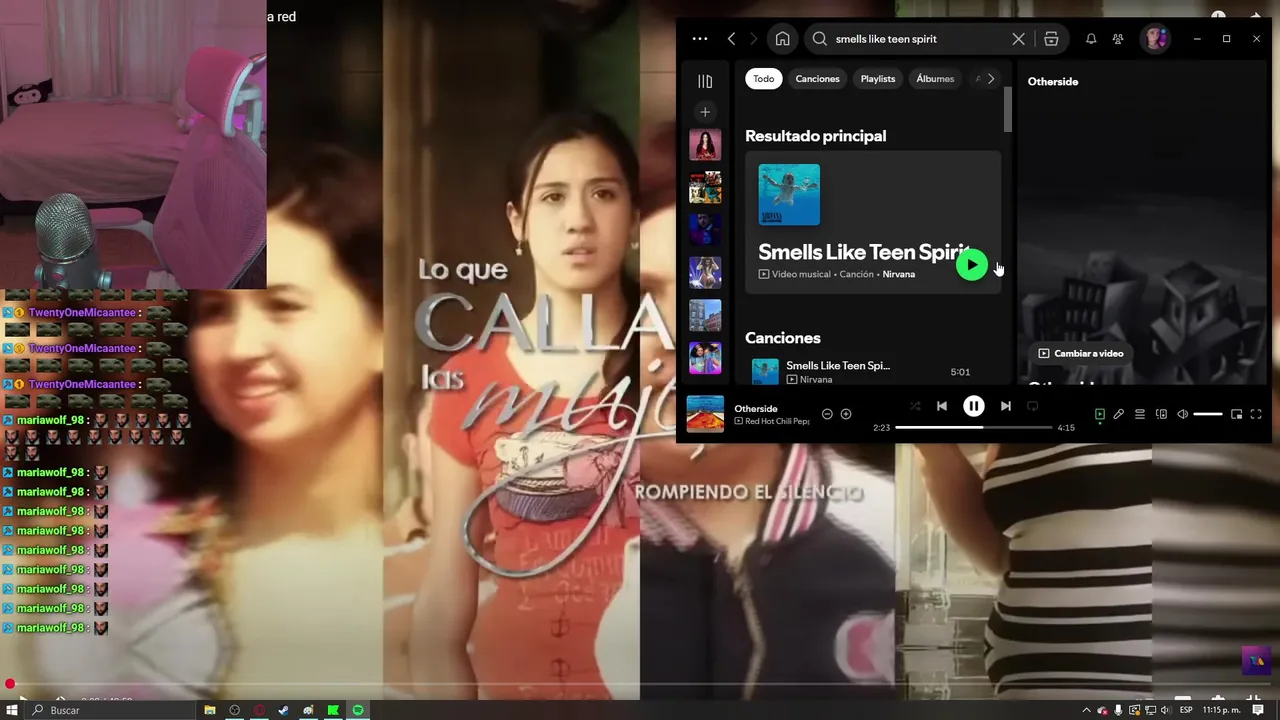Skip to previous track
The width and height of the screenshot is (1280, 720).
pyautogui.click(x=942, y=406)
